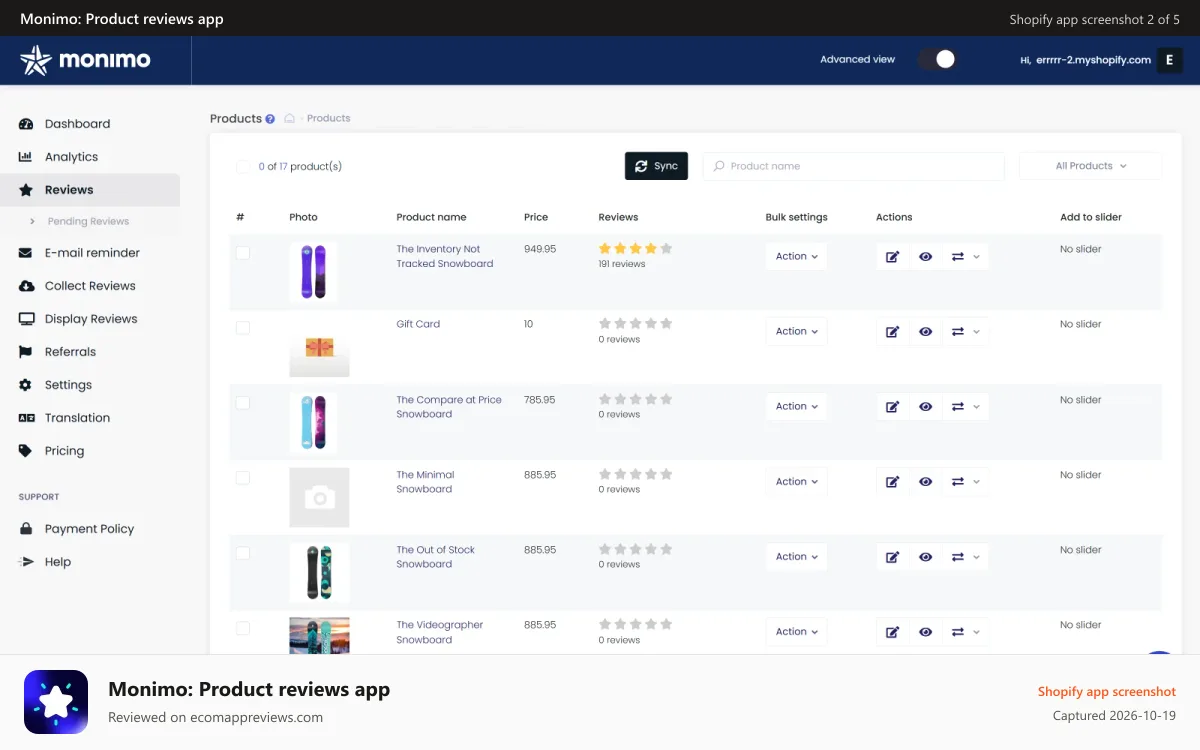This screenshot has height=750, width=1200.
Task: Check the select-all products checkbox
Action: pyautogui.click(x=243, y=166)
